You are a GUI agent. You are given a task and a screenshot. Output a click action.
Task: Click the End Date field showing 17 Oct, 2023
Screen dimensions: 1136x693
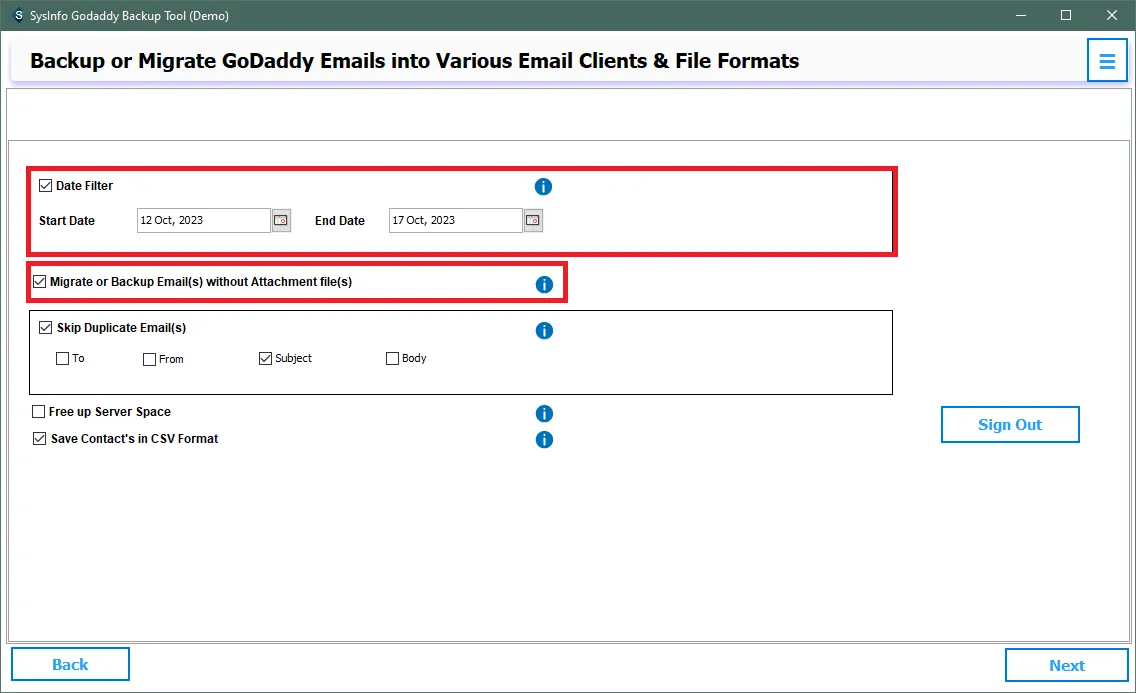tap(456, 220)
